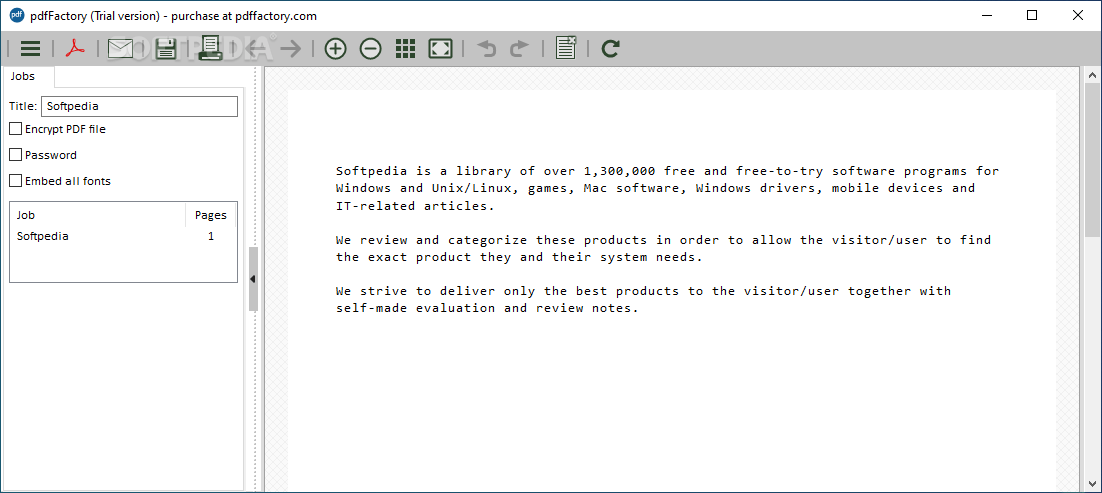The width and height of the screenshot is (1102, 493).
Task: Toggle fit-to-window fullscreen icon
Action: (x=441, y=49)
